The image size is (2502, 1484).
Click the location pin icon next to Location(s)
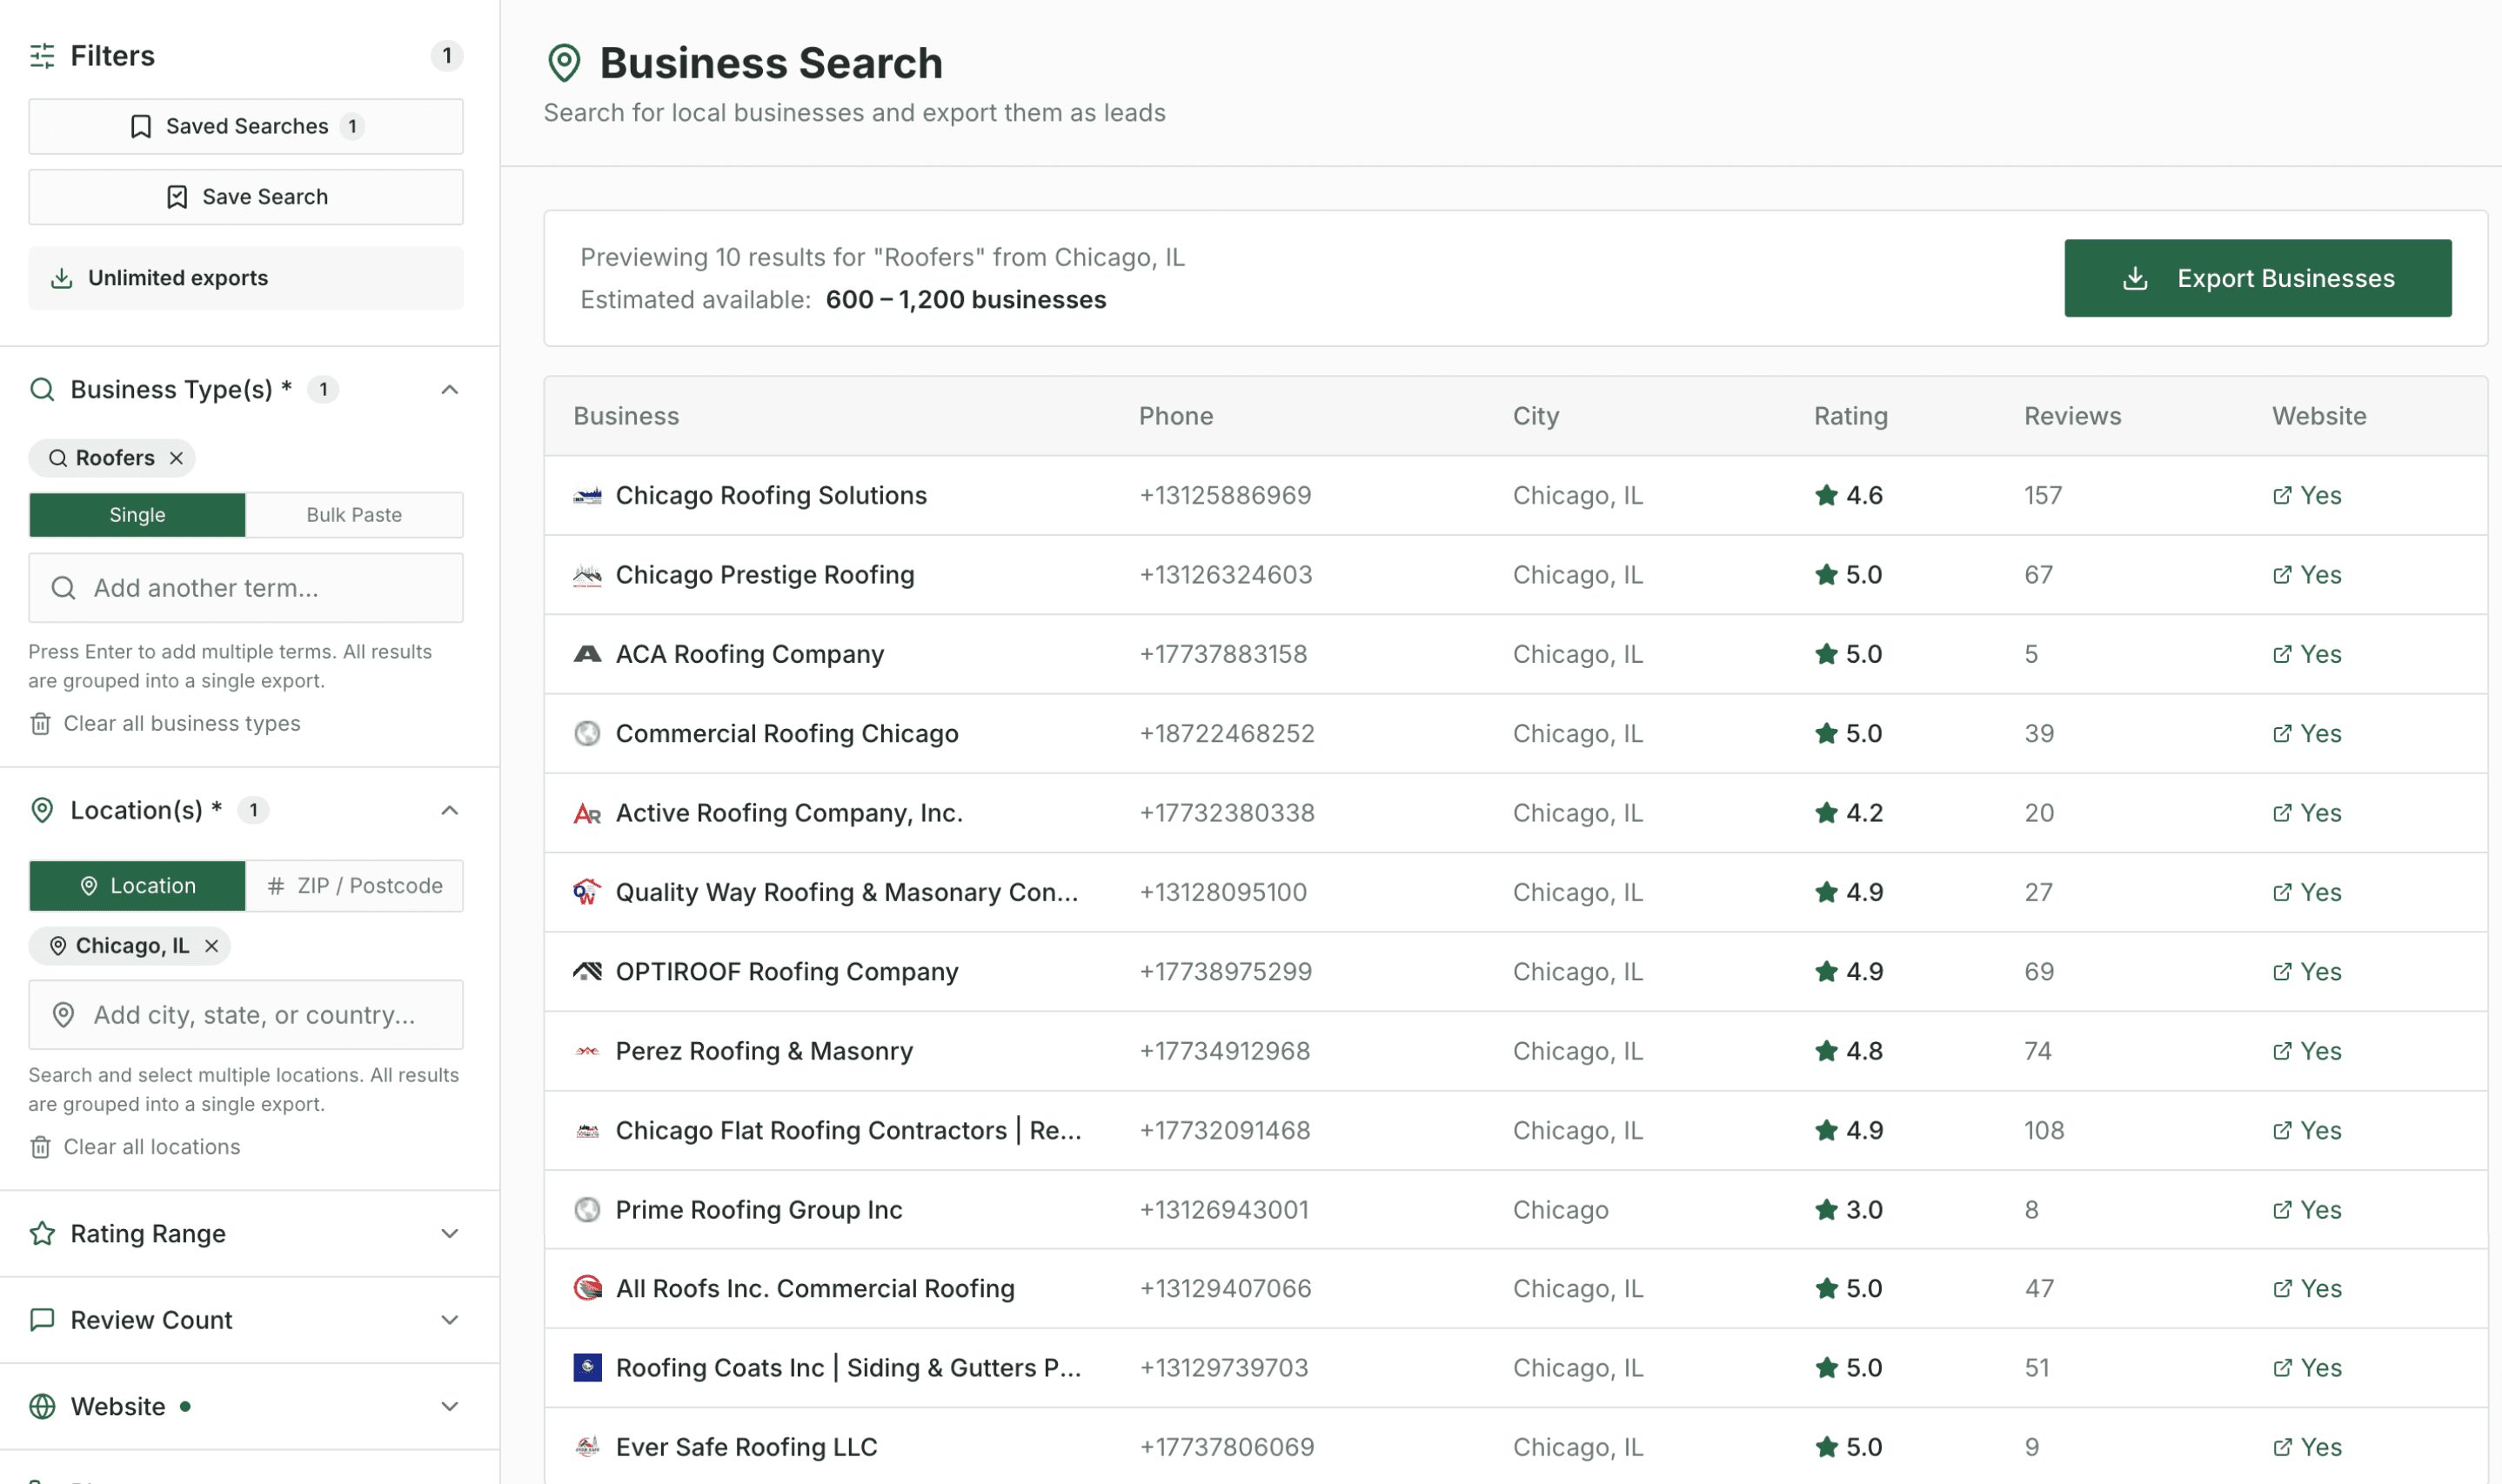click(x=42, y=810)
